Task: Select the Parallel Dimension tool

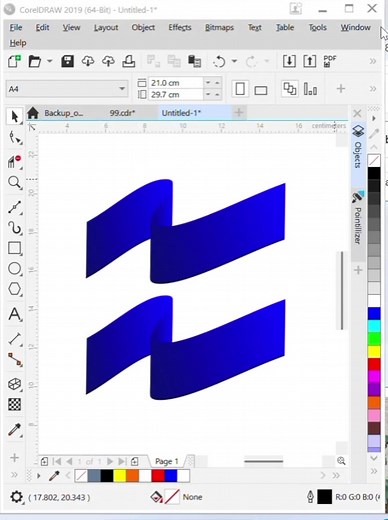Action: 14,339
